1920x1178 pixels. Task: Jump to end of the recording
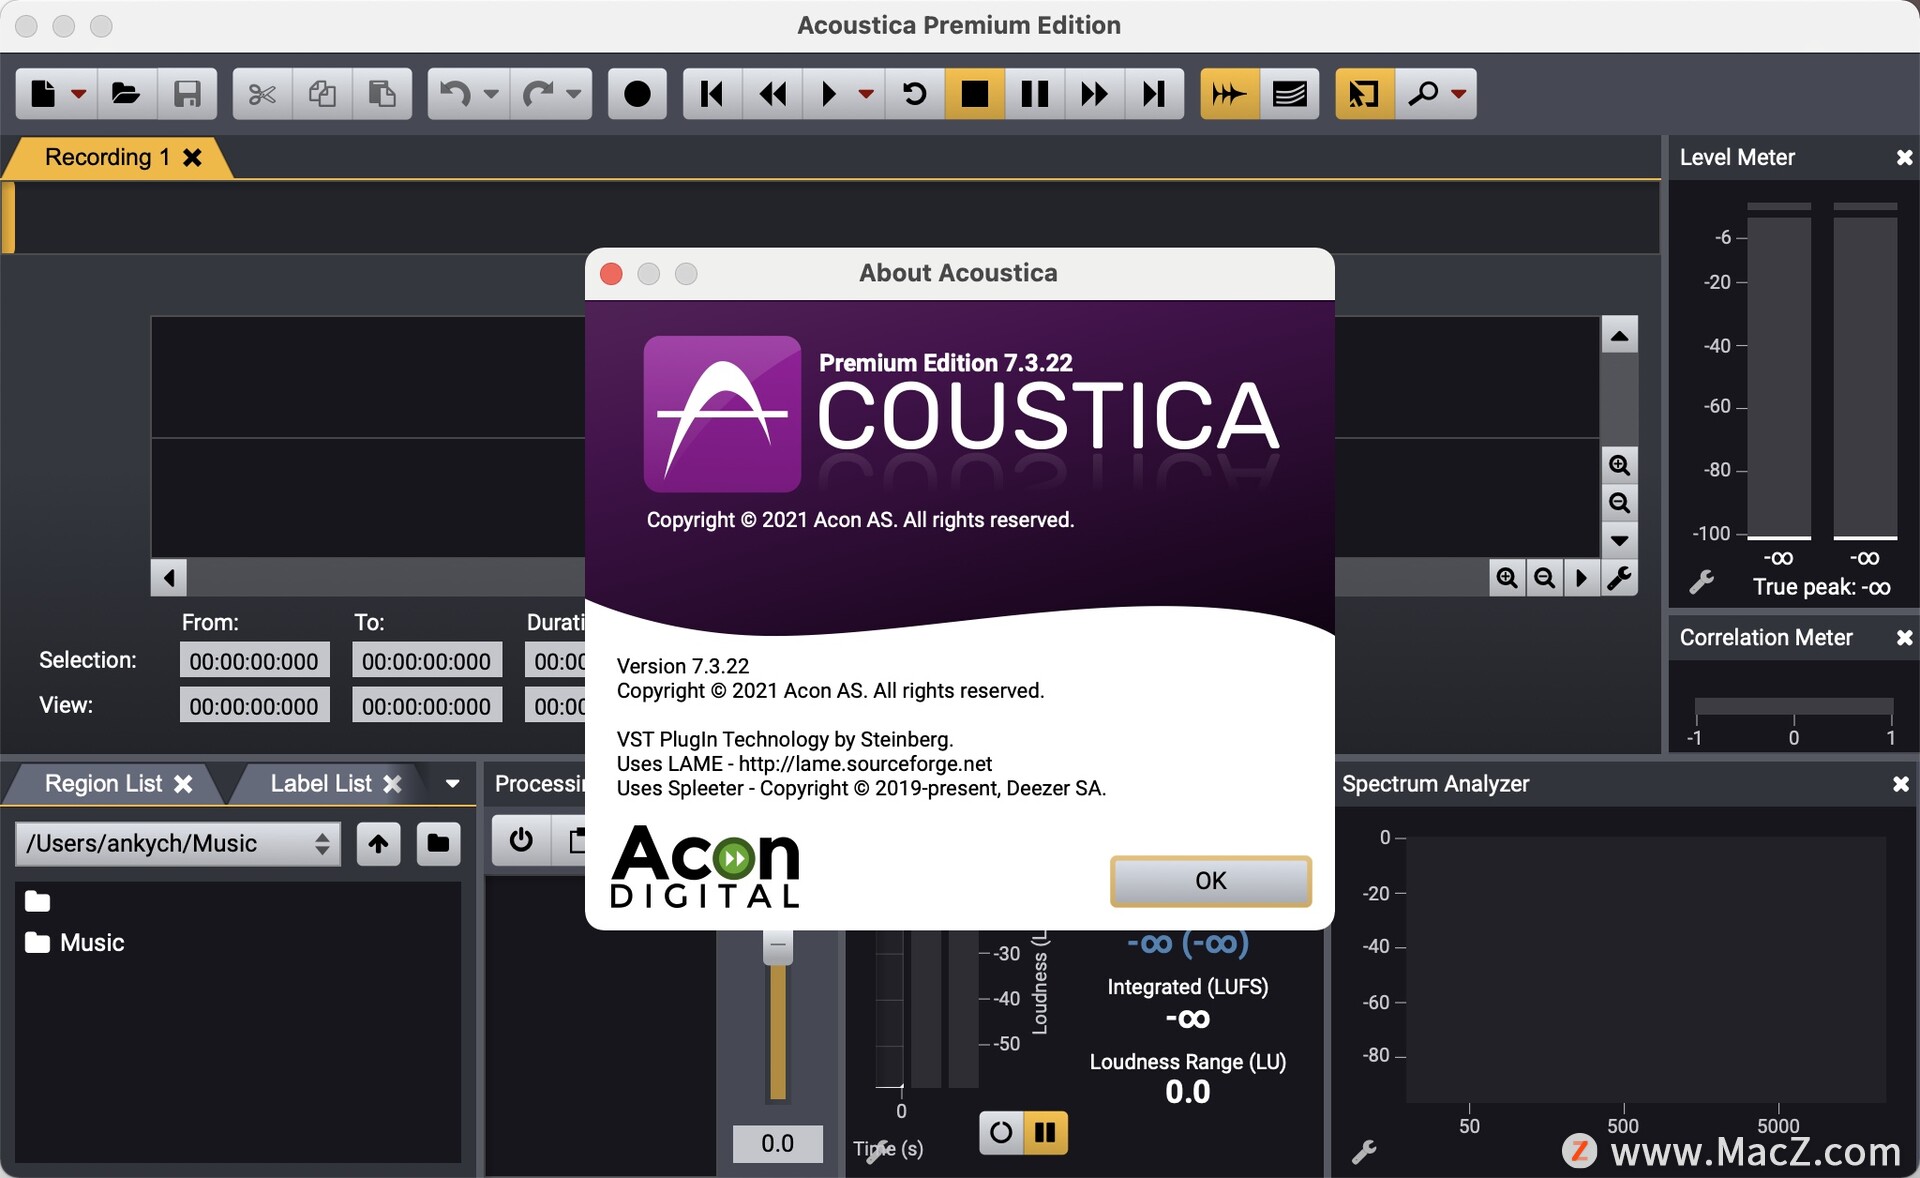click(1154, 94)
